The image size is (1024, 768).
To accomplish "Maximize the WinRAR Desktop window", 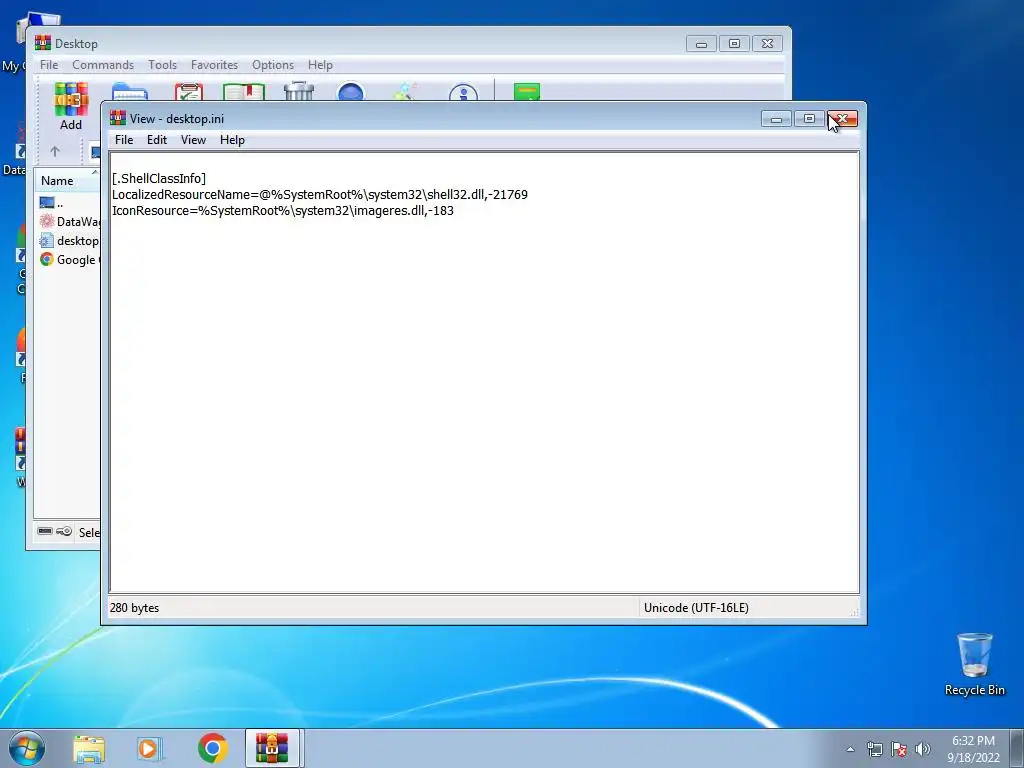I will (x=734, y=44).
